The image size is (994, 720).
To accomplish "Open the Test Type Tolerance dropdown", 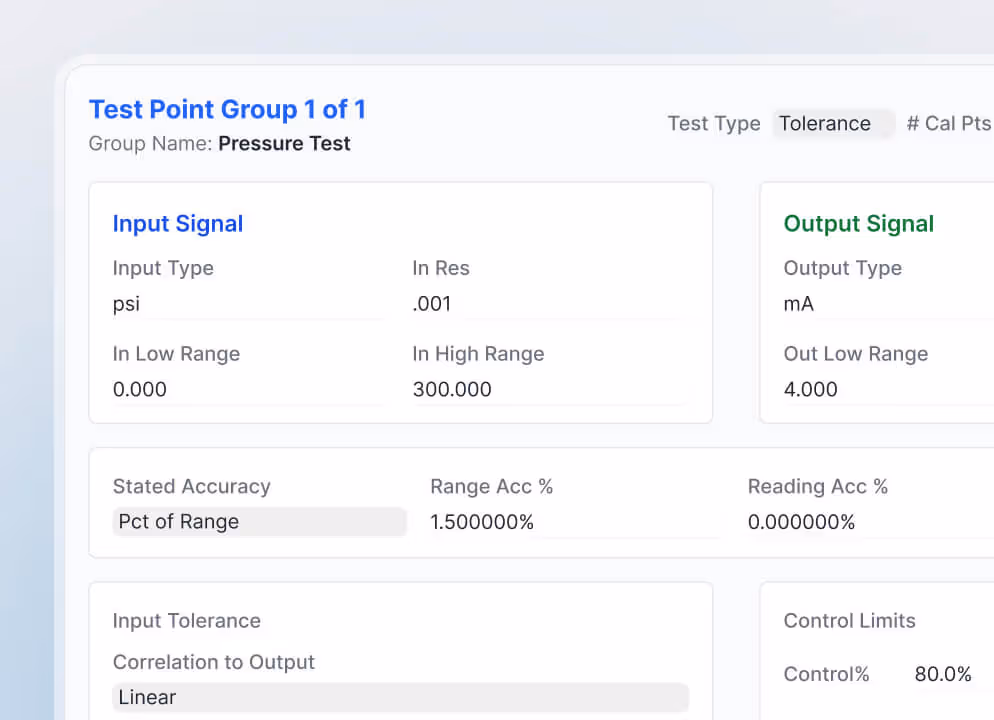I will click(833, 124).
